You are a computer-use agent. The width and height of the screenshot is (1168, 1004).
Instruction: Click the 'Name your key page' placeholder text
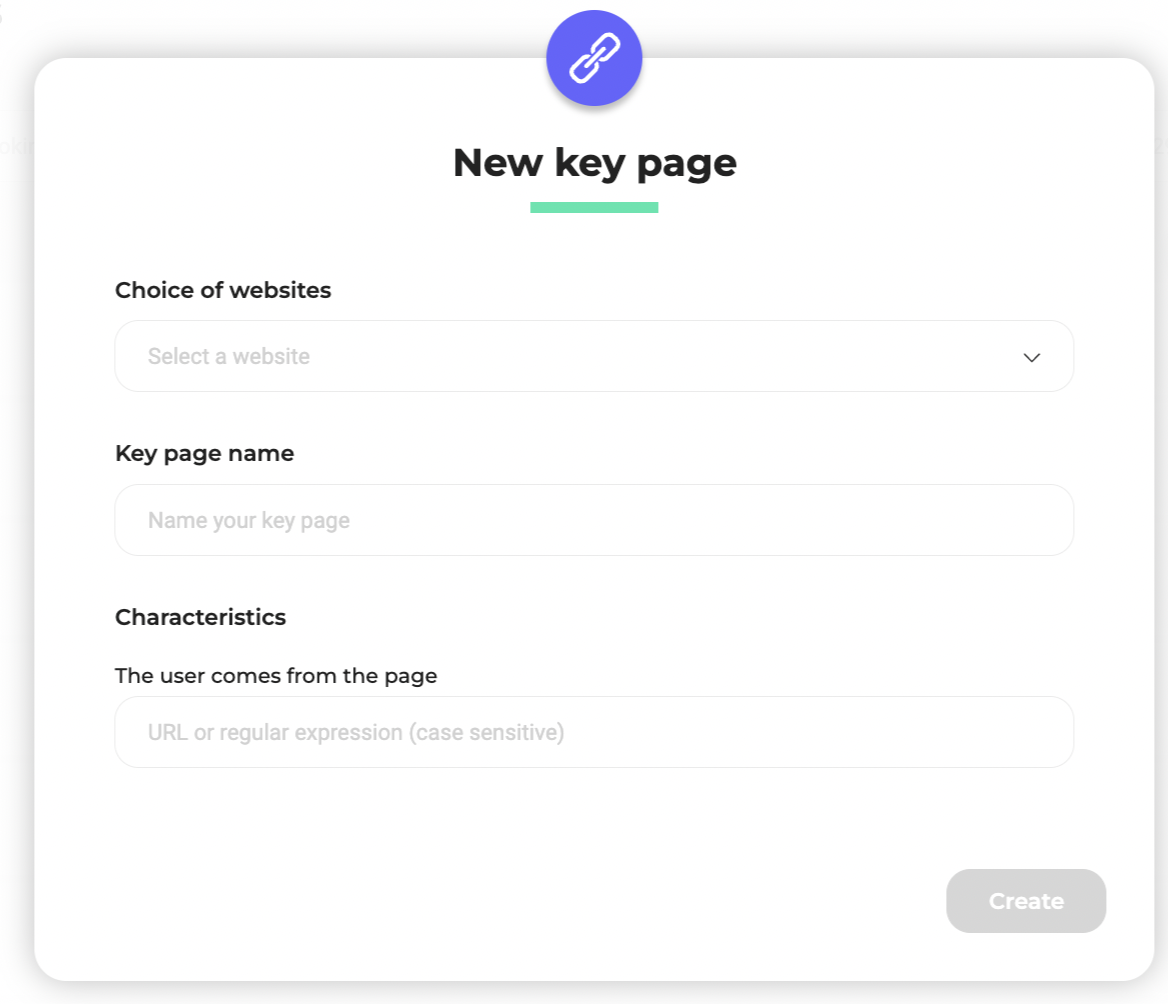pos(249,521)
